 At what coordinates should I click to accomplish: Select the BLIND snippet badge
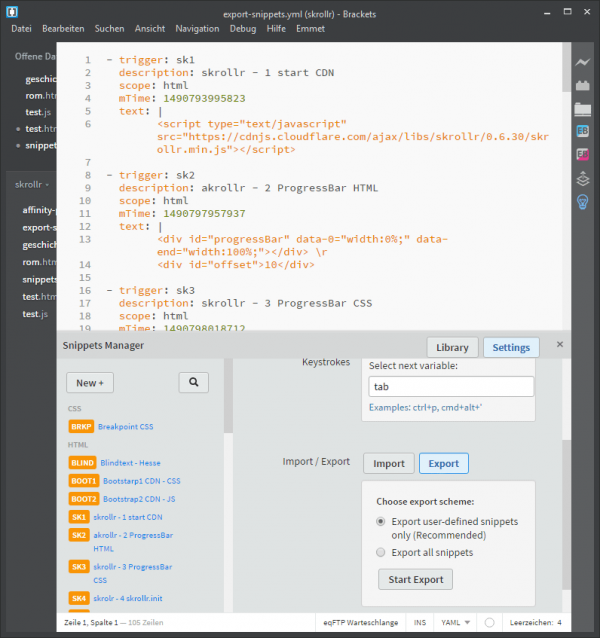pyautogui.click(x=82, y=463)
